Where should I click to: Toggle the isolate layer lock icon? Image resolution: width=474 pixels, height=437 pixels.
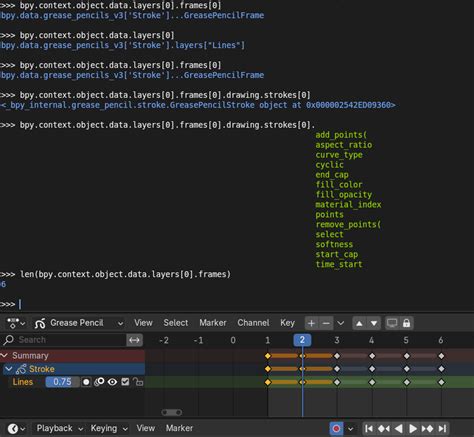406,323
